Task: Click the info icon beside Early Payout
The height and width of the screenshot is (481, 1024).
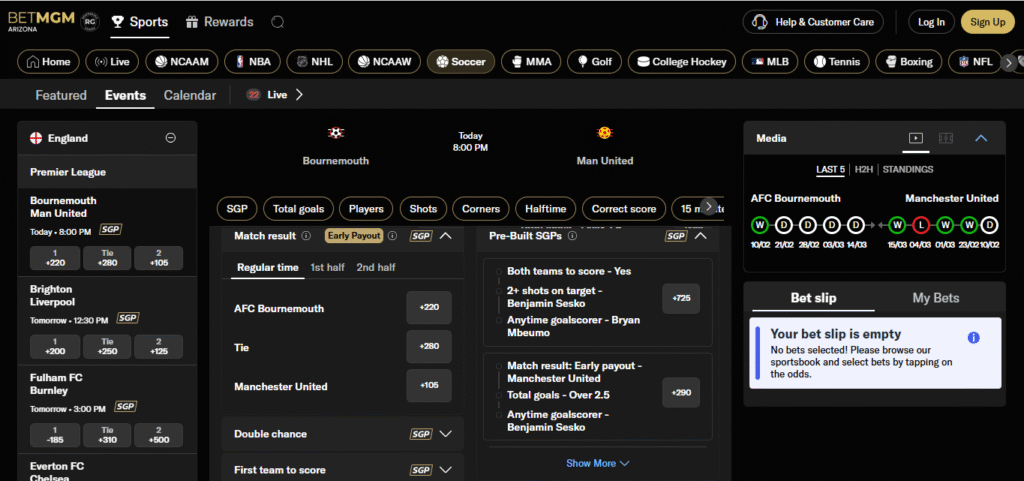Action: click(392, 236)
